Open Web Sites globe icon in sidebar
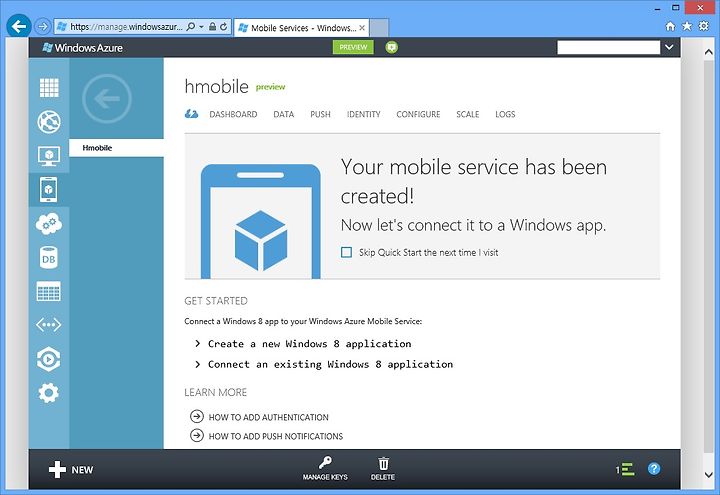 point(49,122)
